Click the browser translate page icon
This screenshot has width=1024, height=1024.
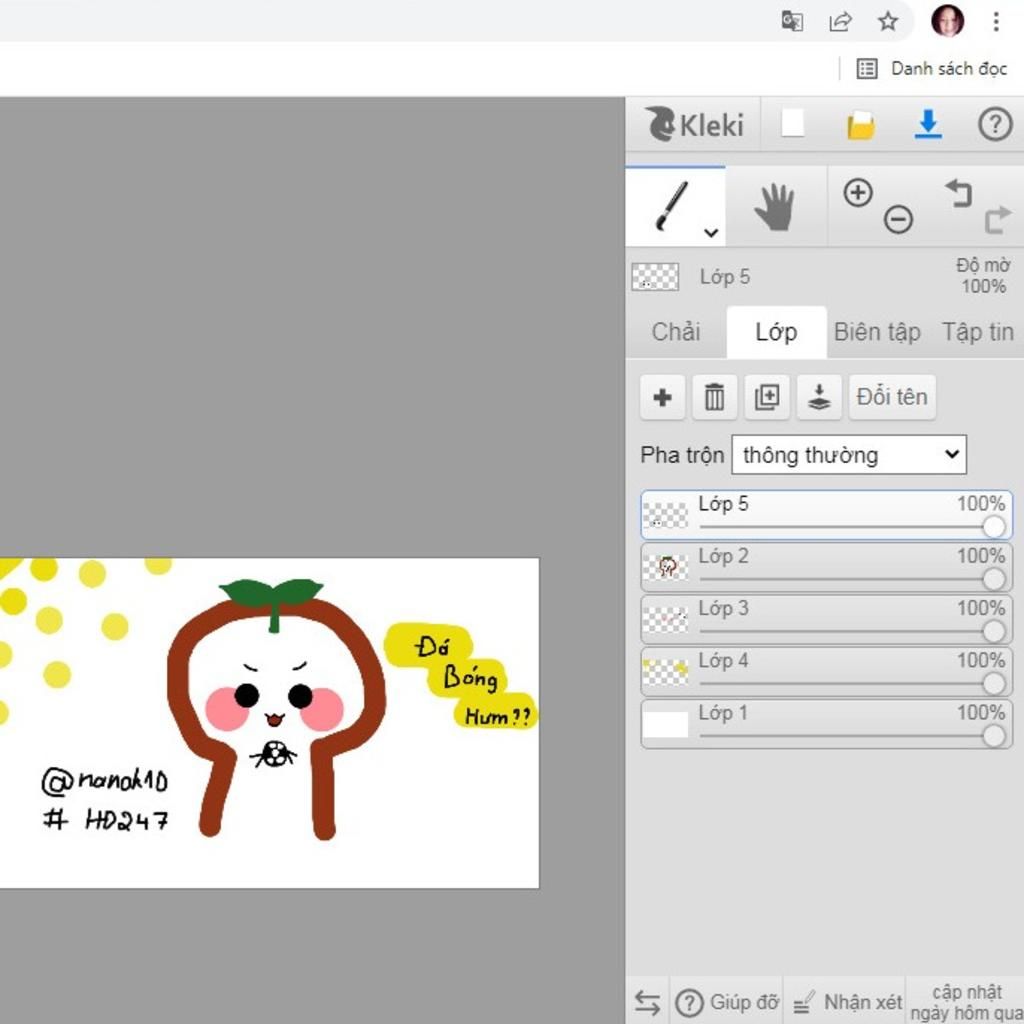(x=792, y=22)
